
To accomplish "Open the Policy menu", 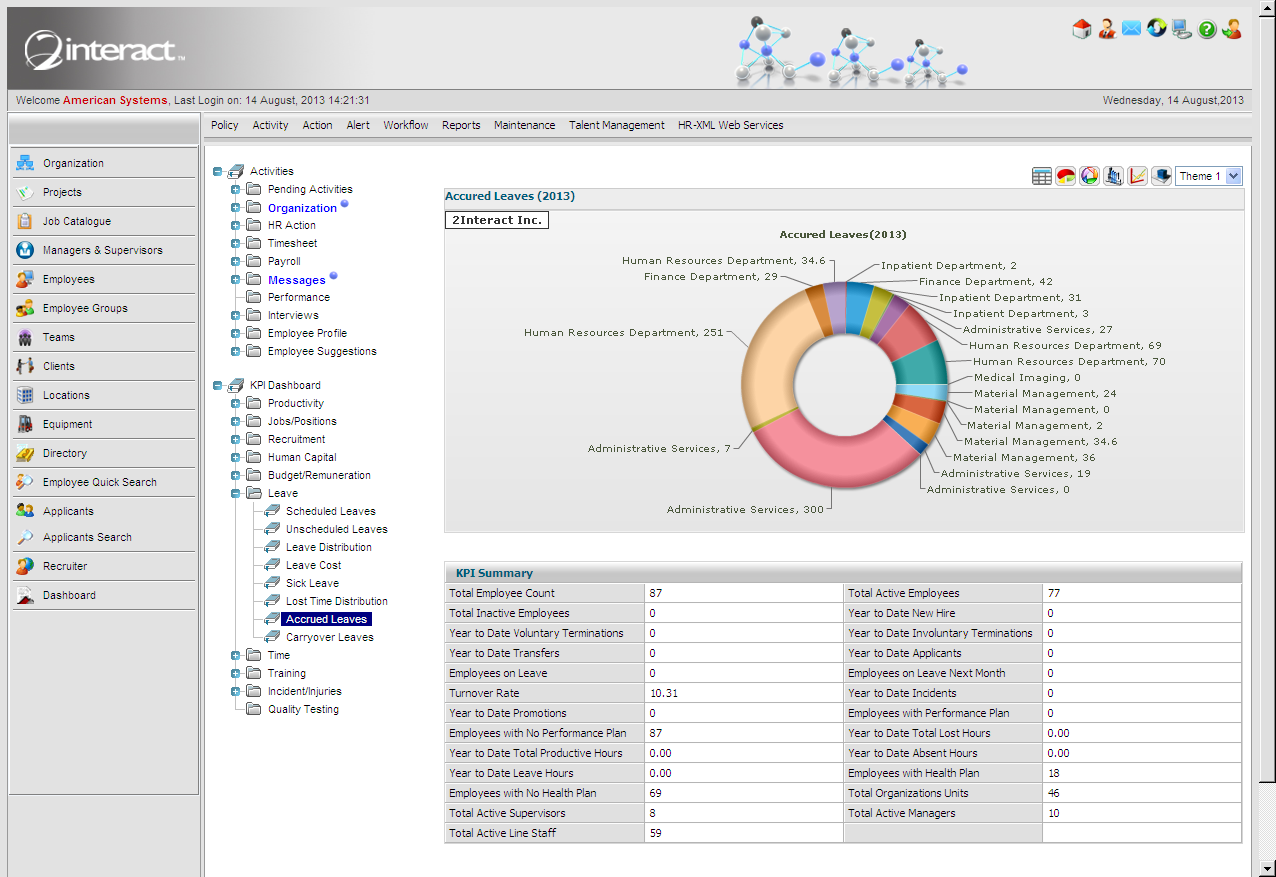I will point(225,125).
